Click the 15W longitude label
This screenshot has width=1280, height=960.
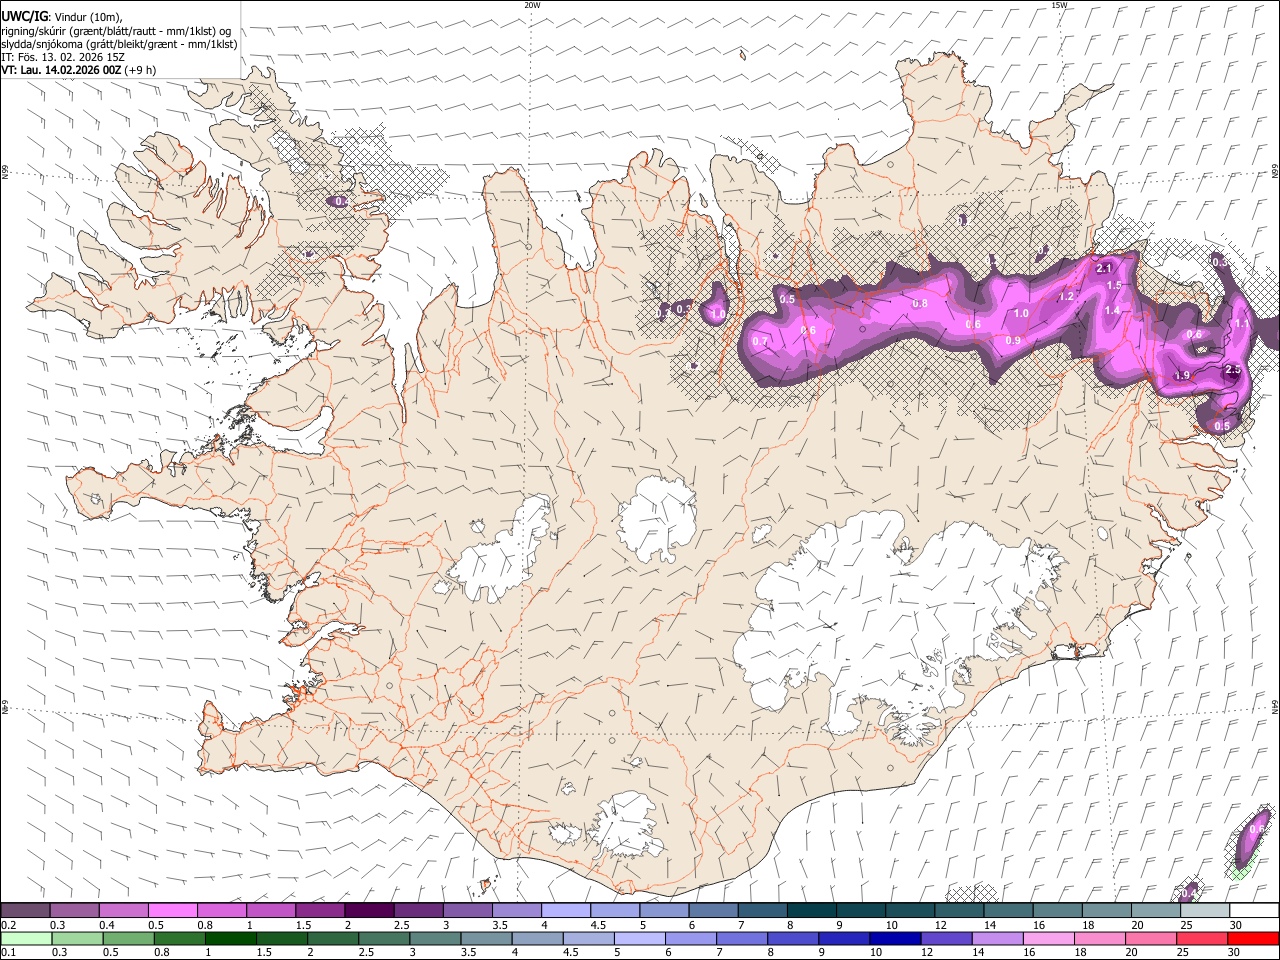coord(1059,5)
